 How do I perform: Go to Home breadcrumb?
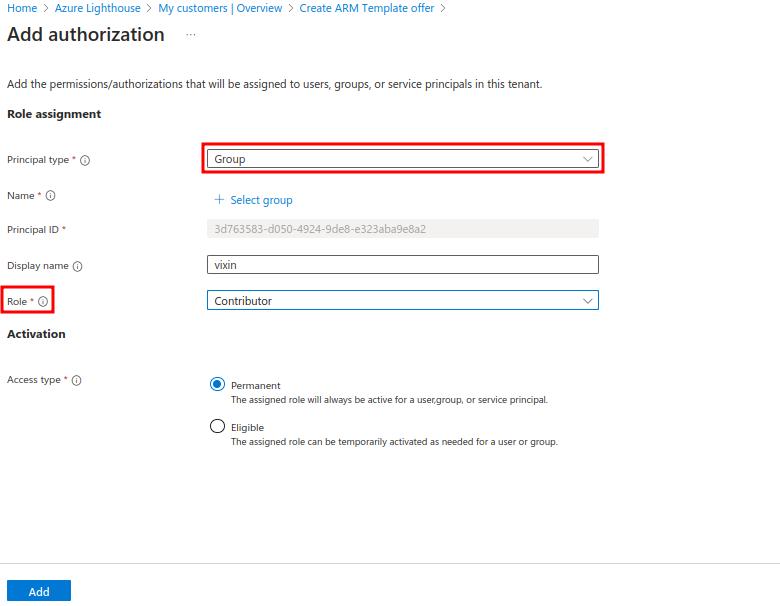point(22,8)
